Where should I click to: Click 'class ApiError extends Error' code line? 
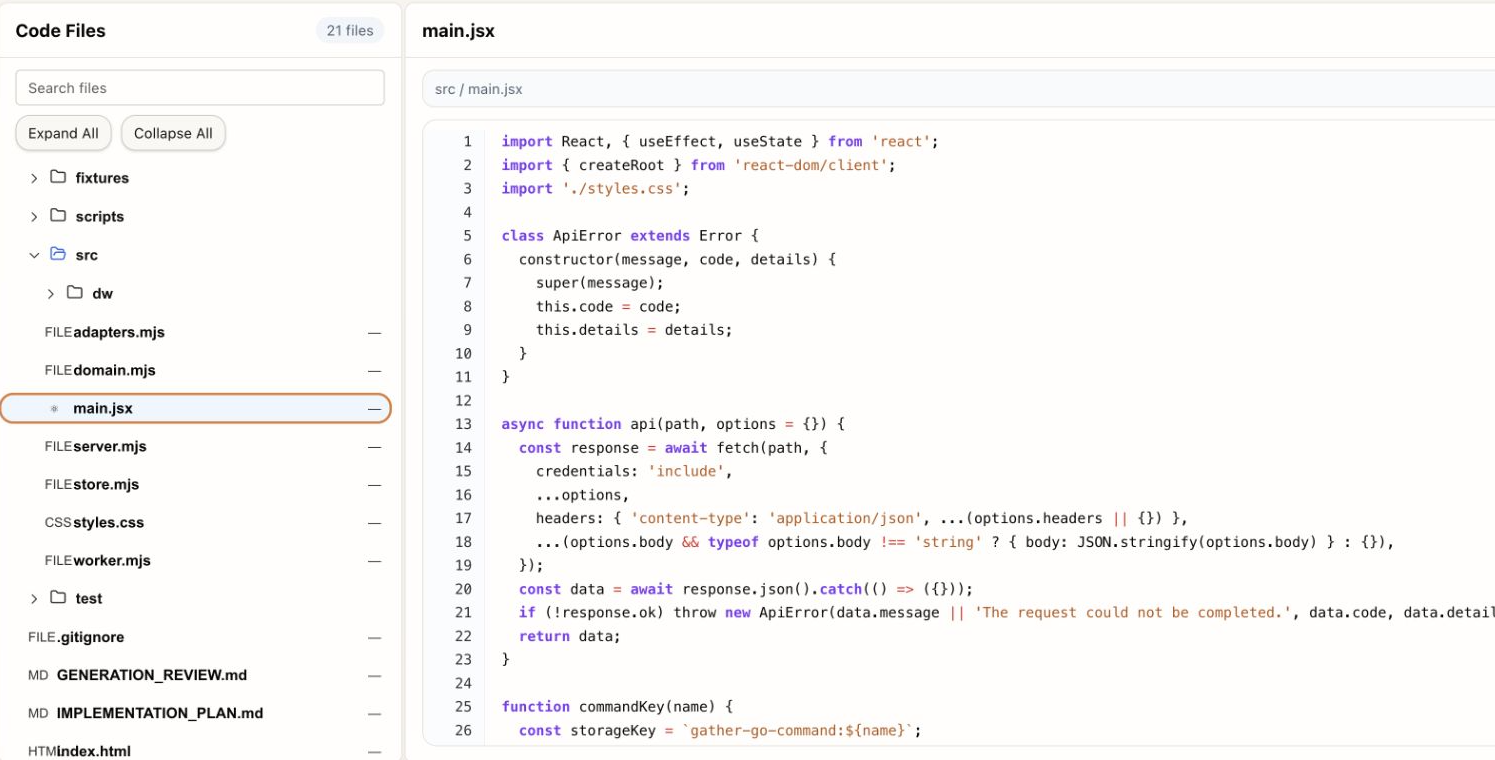(x=630, y=236)
